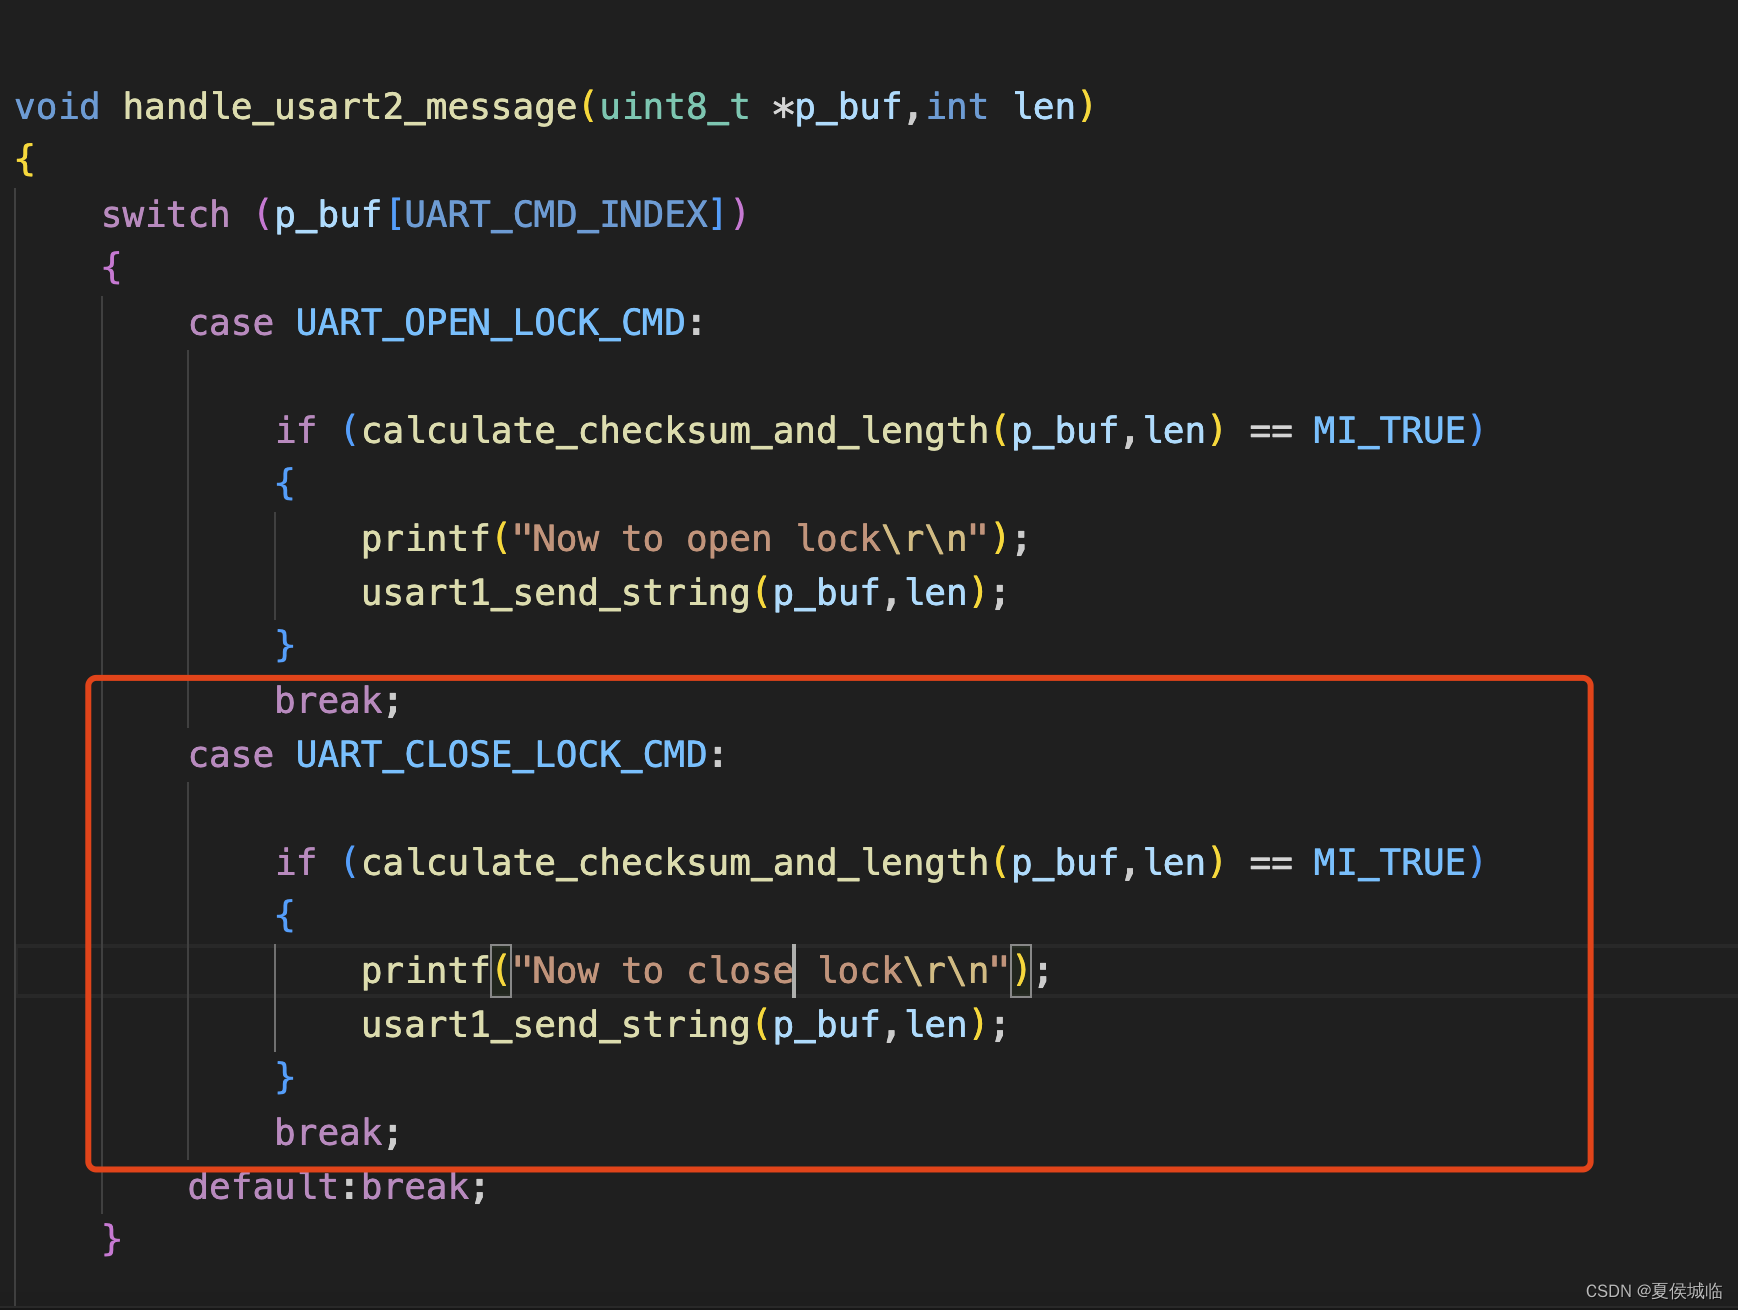Click the UART_CLOSE_LOCK_CMD case label
The width and height of the screenshot is (1738, 1310).
[501, 755]
